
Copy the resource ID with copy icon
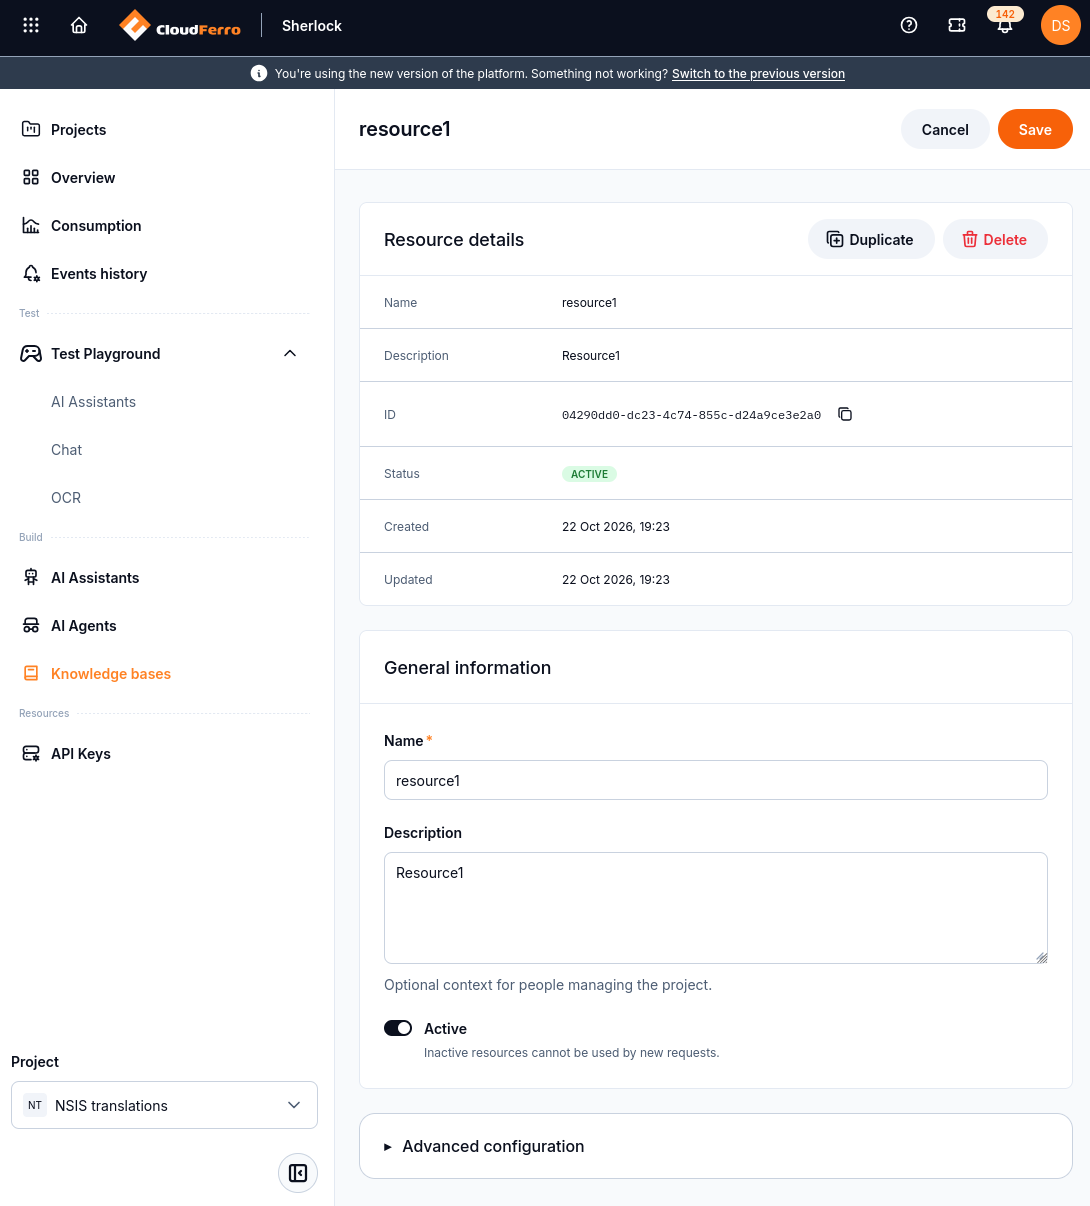(x=845, y=414)
